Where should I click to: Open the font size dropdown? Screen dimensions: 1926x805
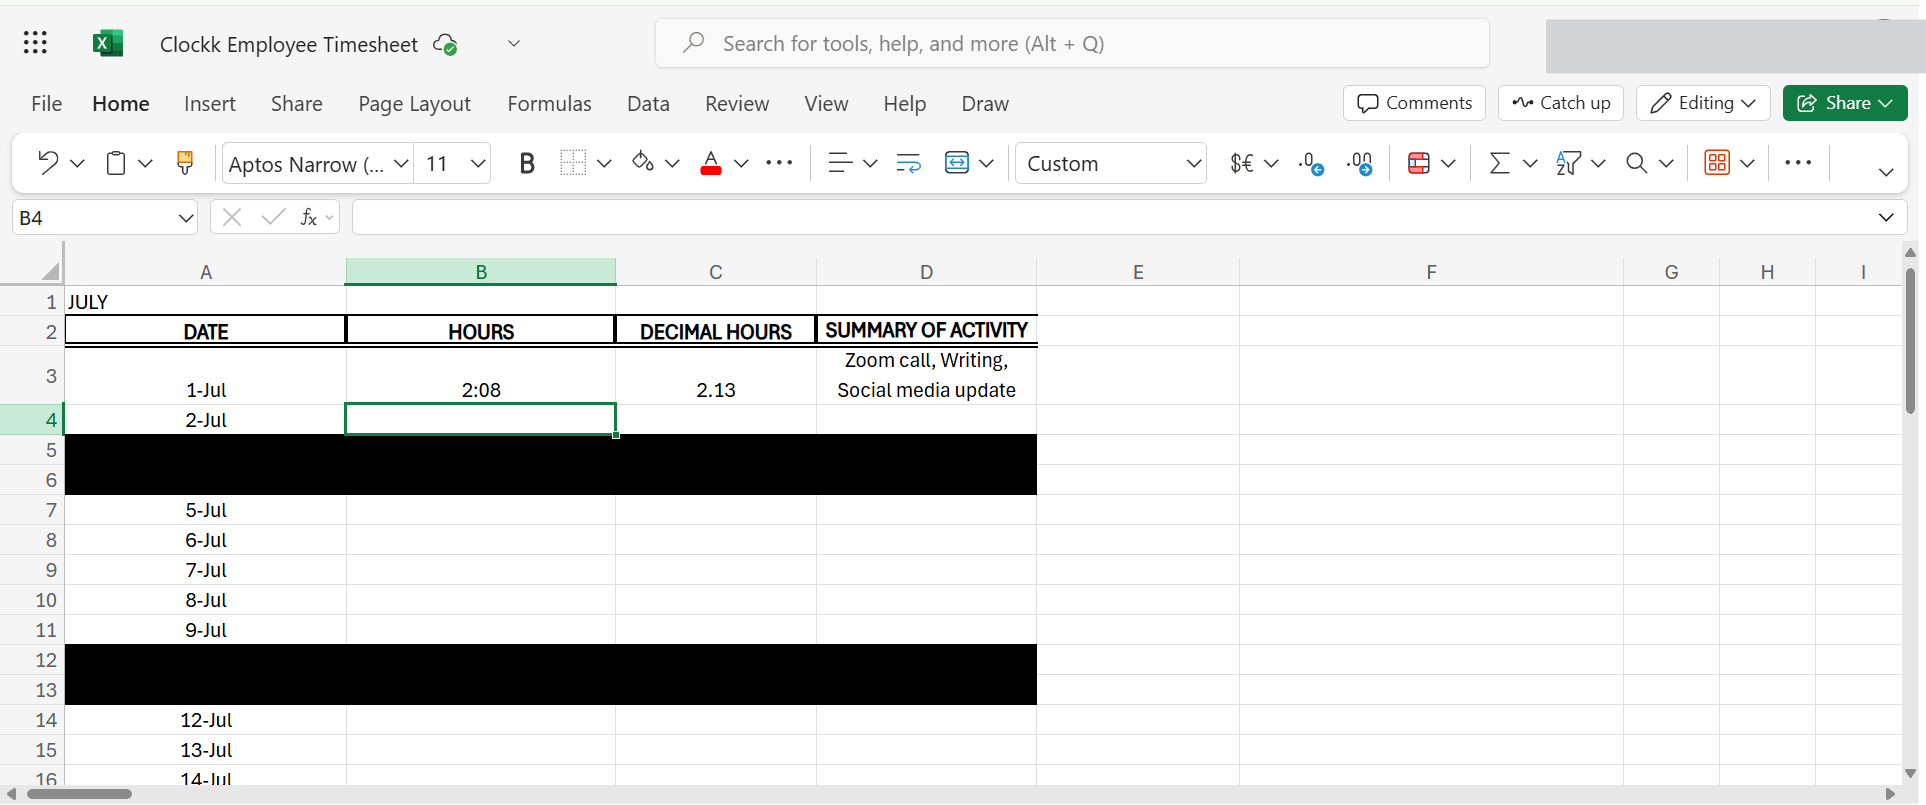[x=478, y=163]
